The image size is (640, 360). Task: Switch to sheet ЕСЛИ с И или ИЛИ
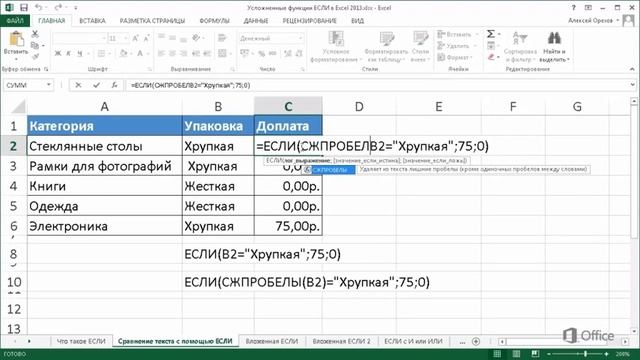click(413, 341)
